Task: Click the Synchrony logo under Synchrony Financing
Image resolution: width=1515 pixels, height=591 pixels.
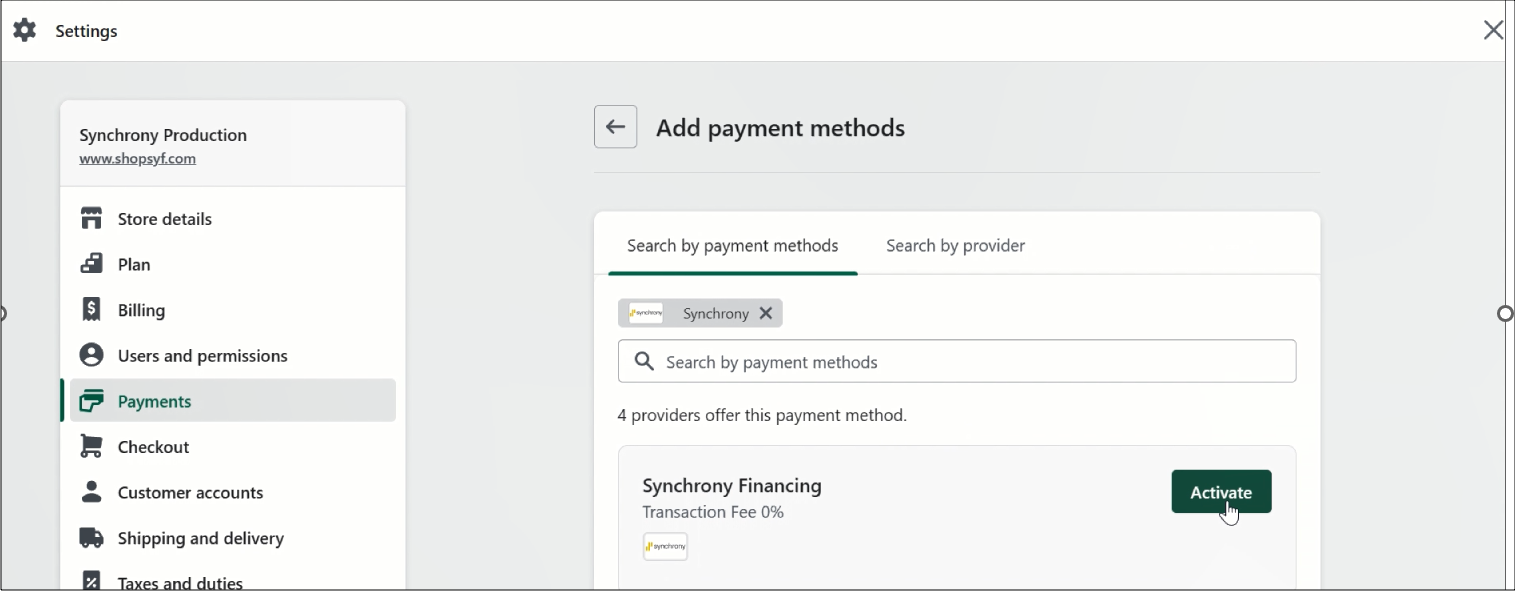Action: pyautogui.click(x=665, y=546)
